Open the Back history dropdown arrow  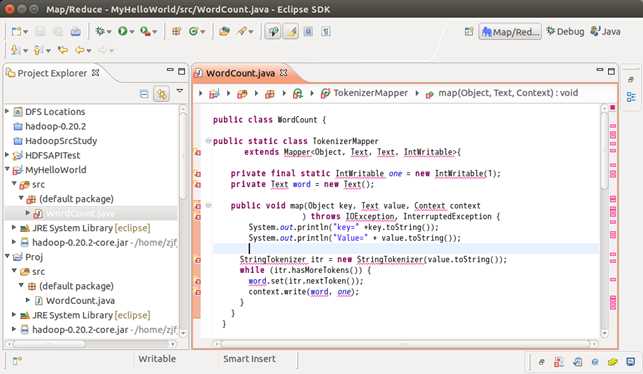89,51
